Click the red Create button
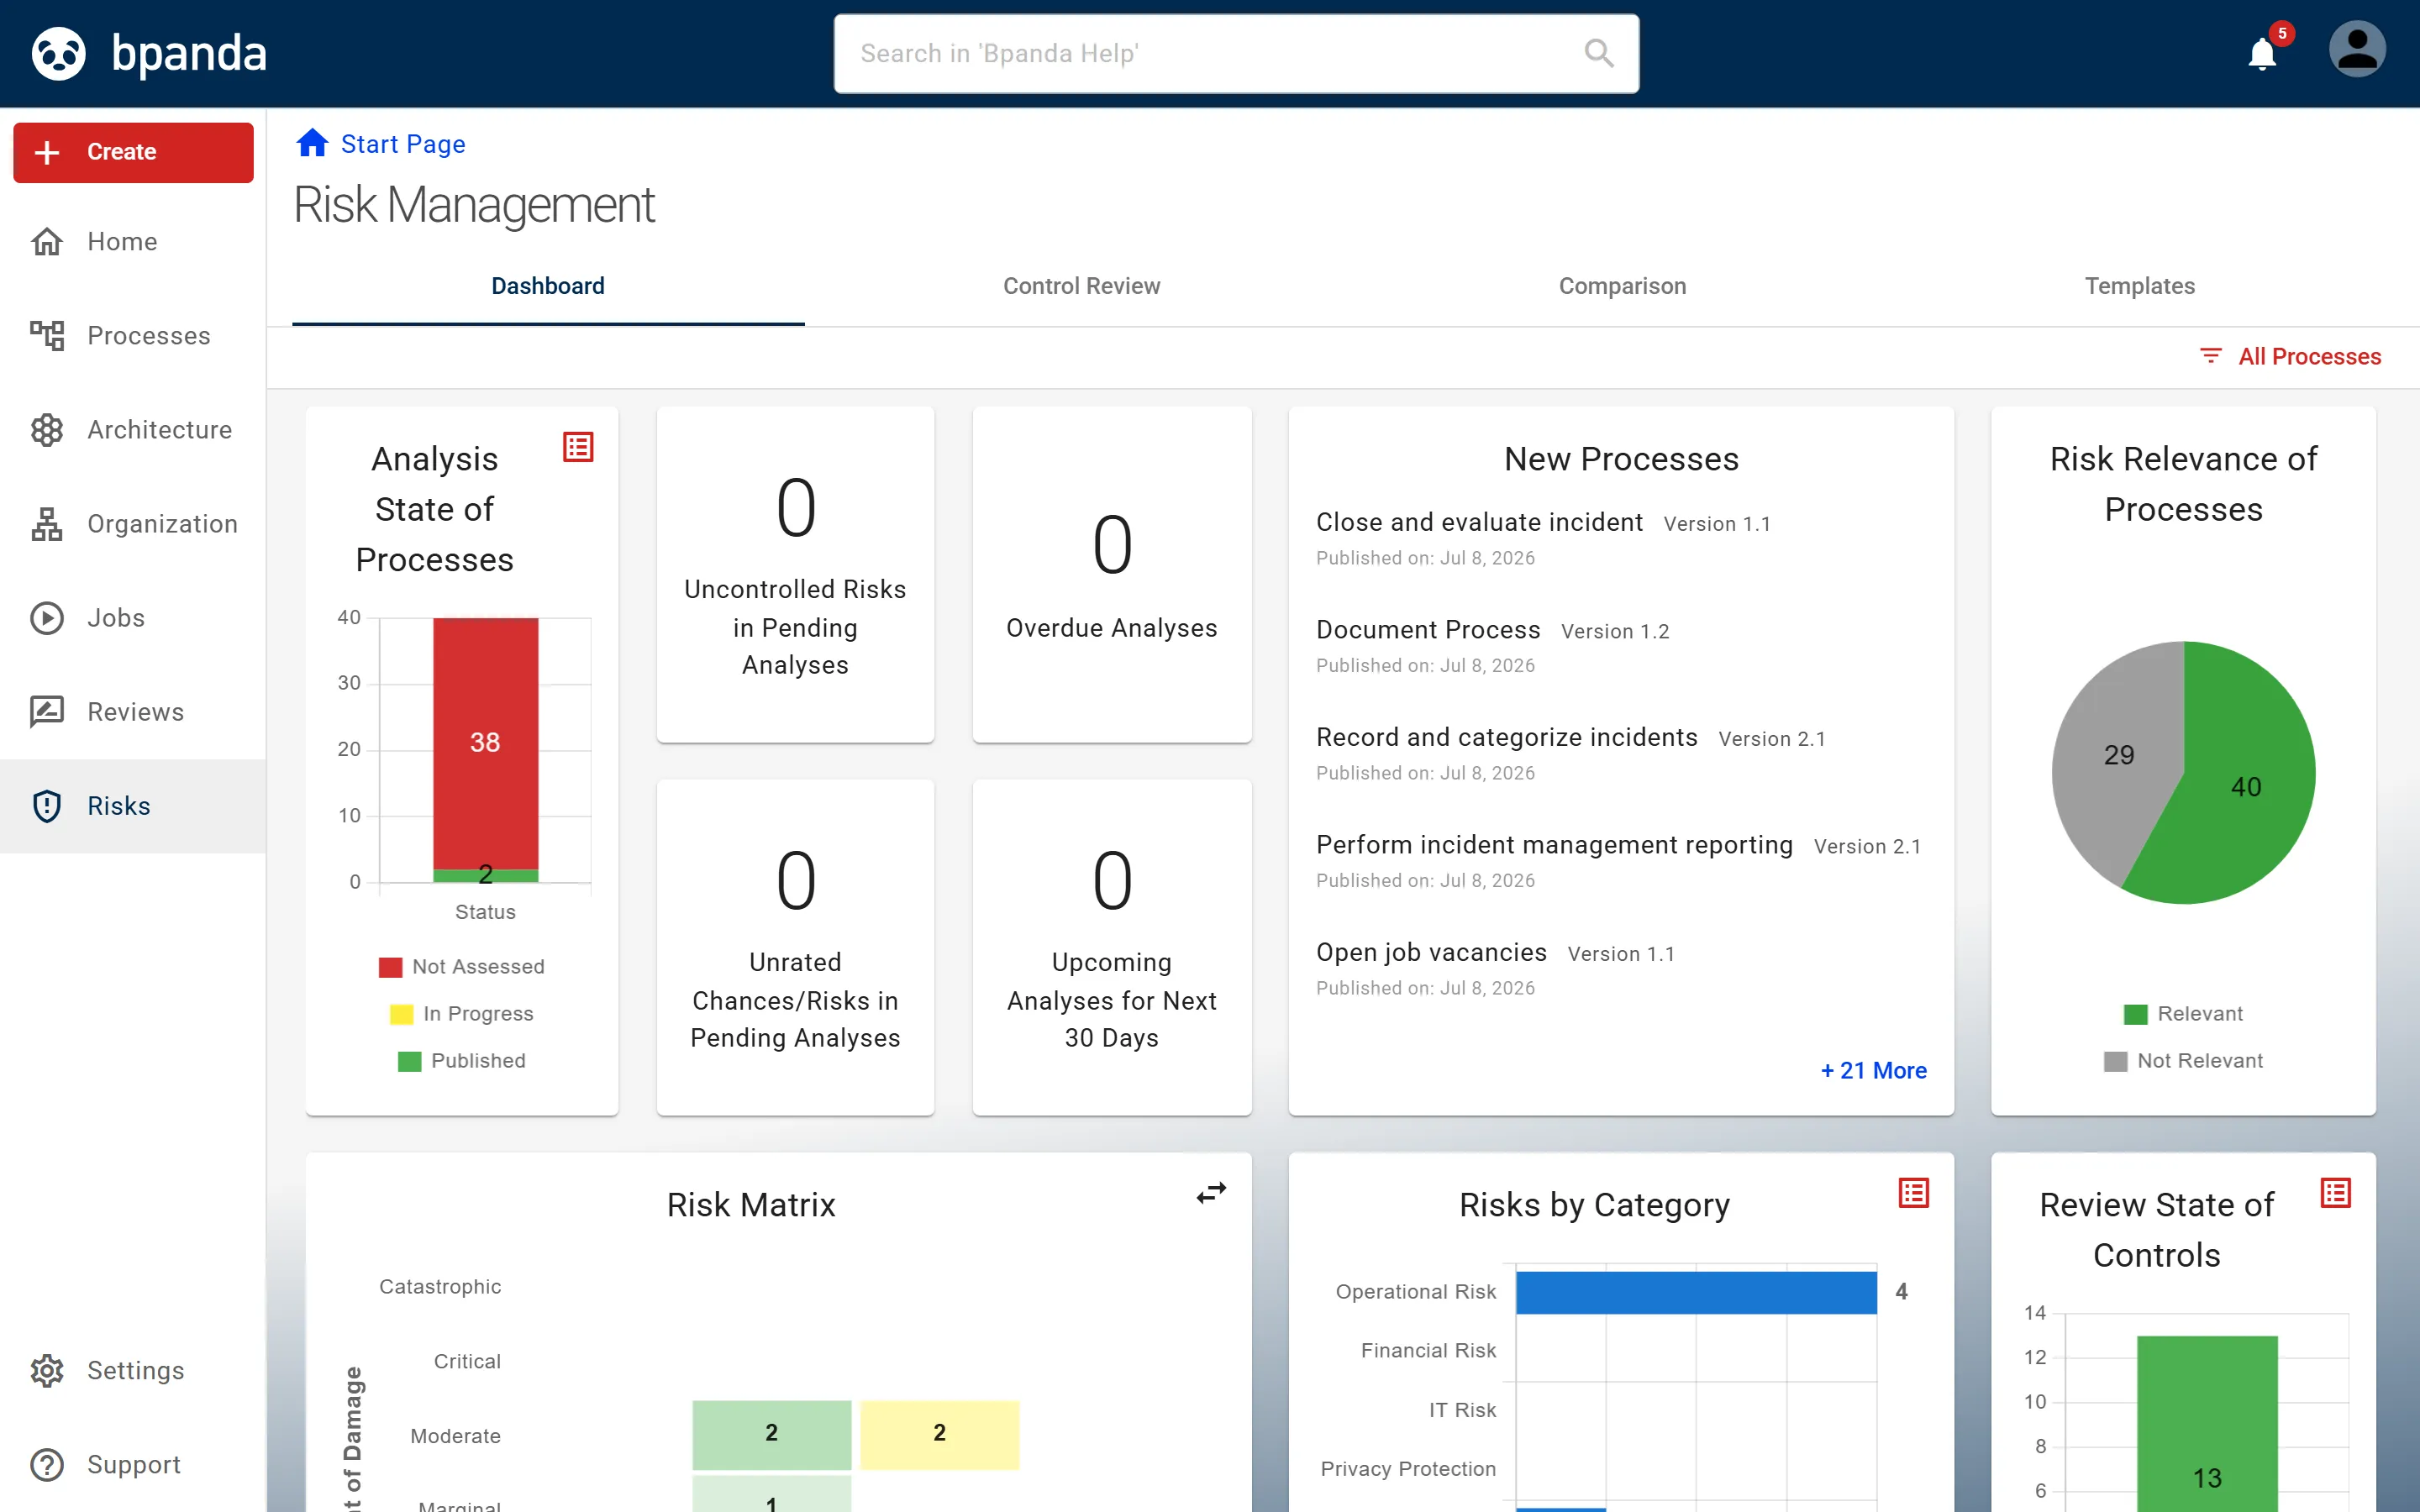The image size is (2420, 1512). [x=133, y=152]
